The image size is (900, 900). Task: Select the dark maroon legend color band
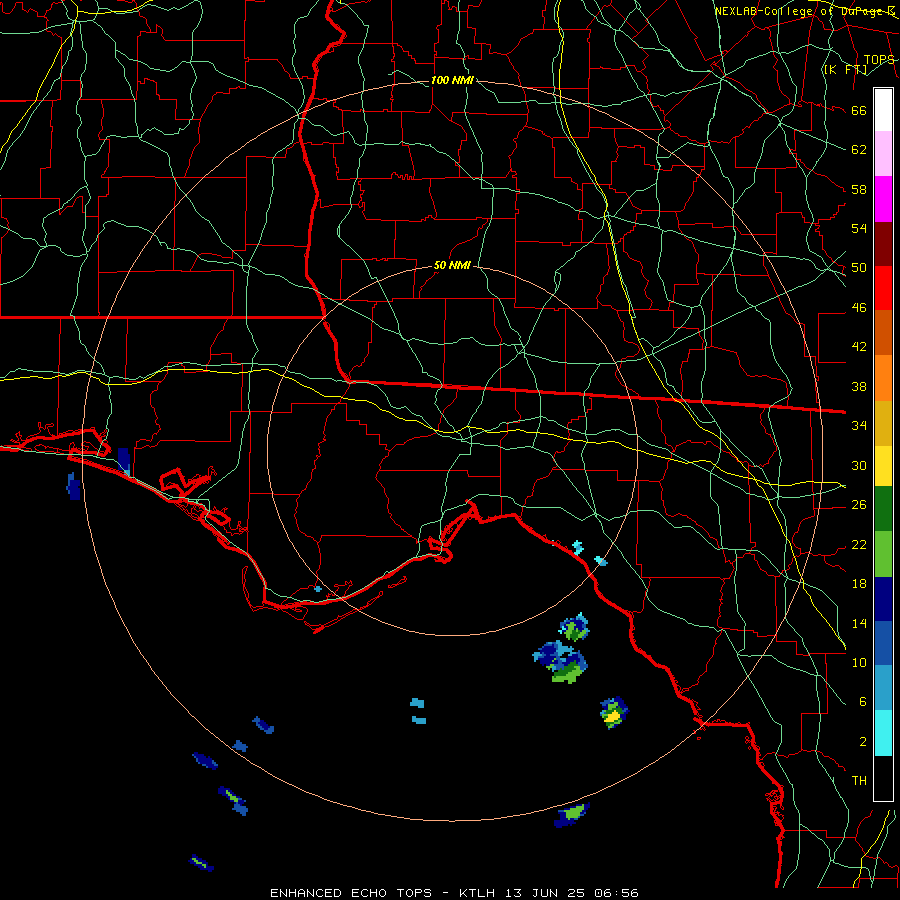coord(883,244)
